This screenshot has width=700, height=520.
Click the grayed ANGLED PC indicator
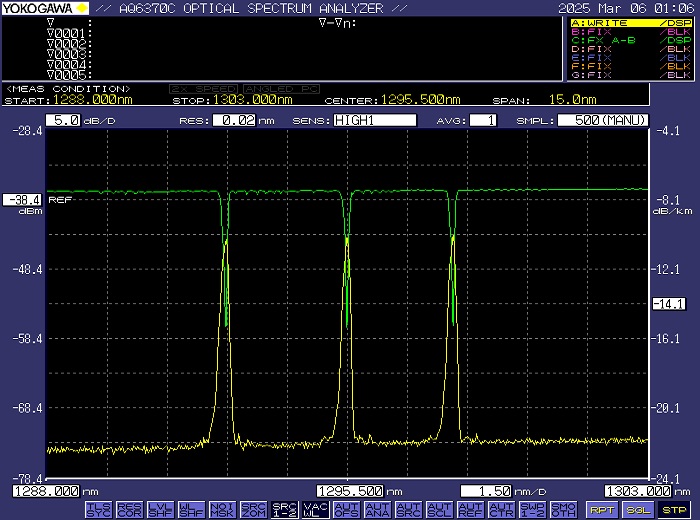coord(281,89)
